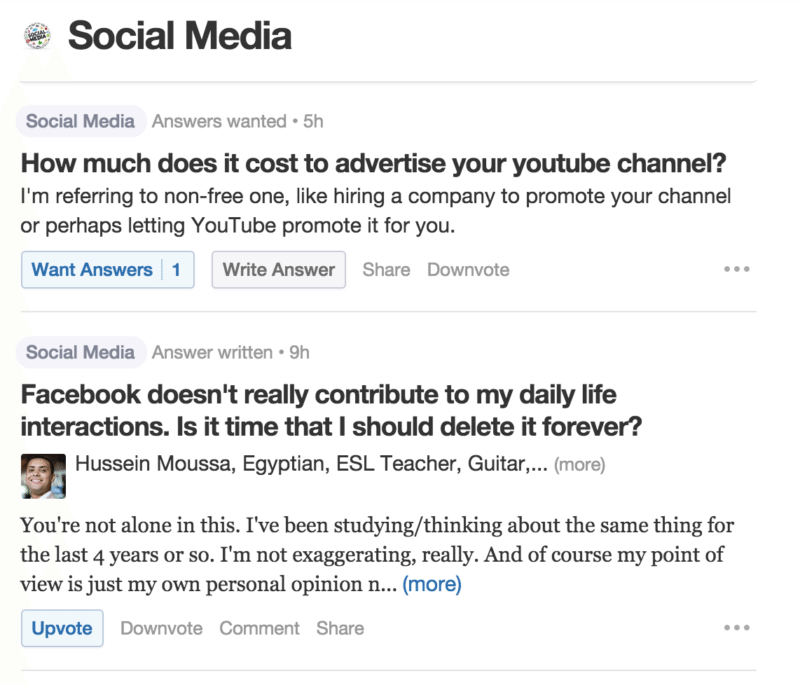The image size is (800, 685).
Task: Select the Social Media tag on the first question
Action: (80, 120)
